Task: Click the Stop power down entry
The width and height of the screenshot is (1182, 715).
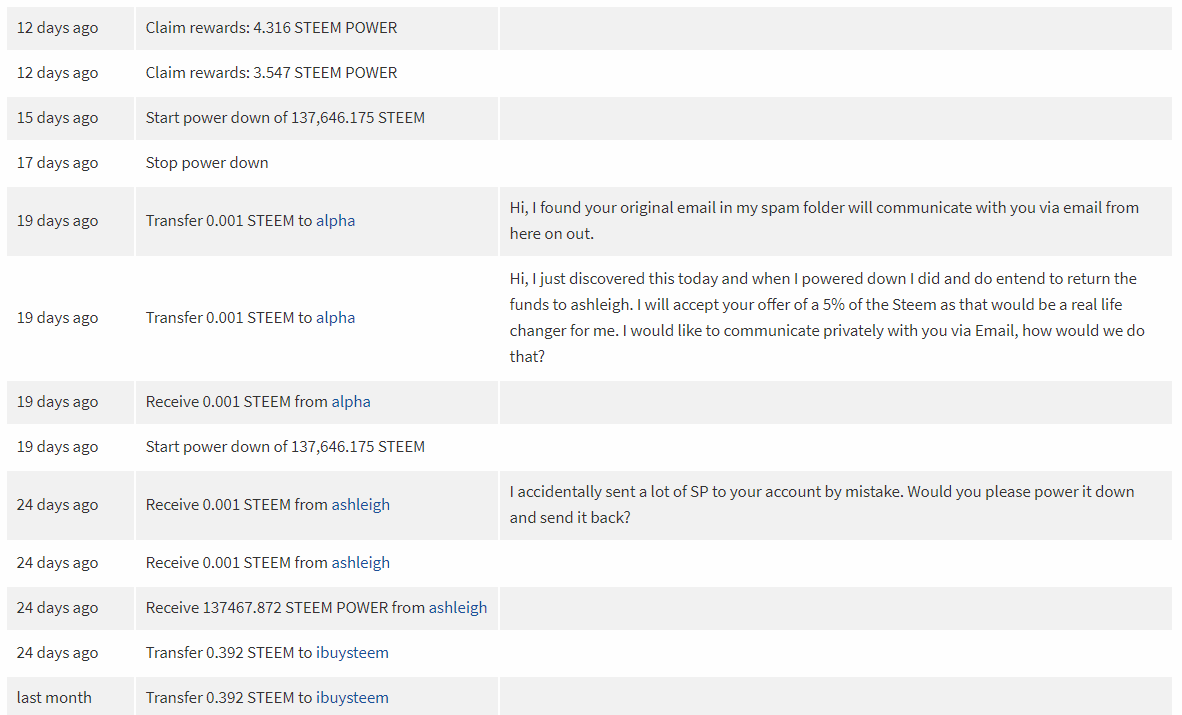Action: tap(207, 163)
